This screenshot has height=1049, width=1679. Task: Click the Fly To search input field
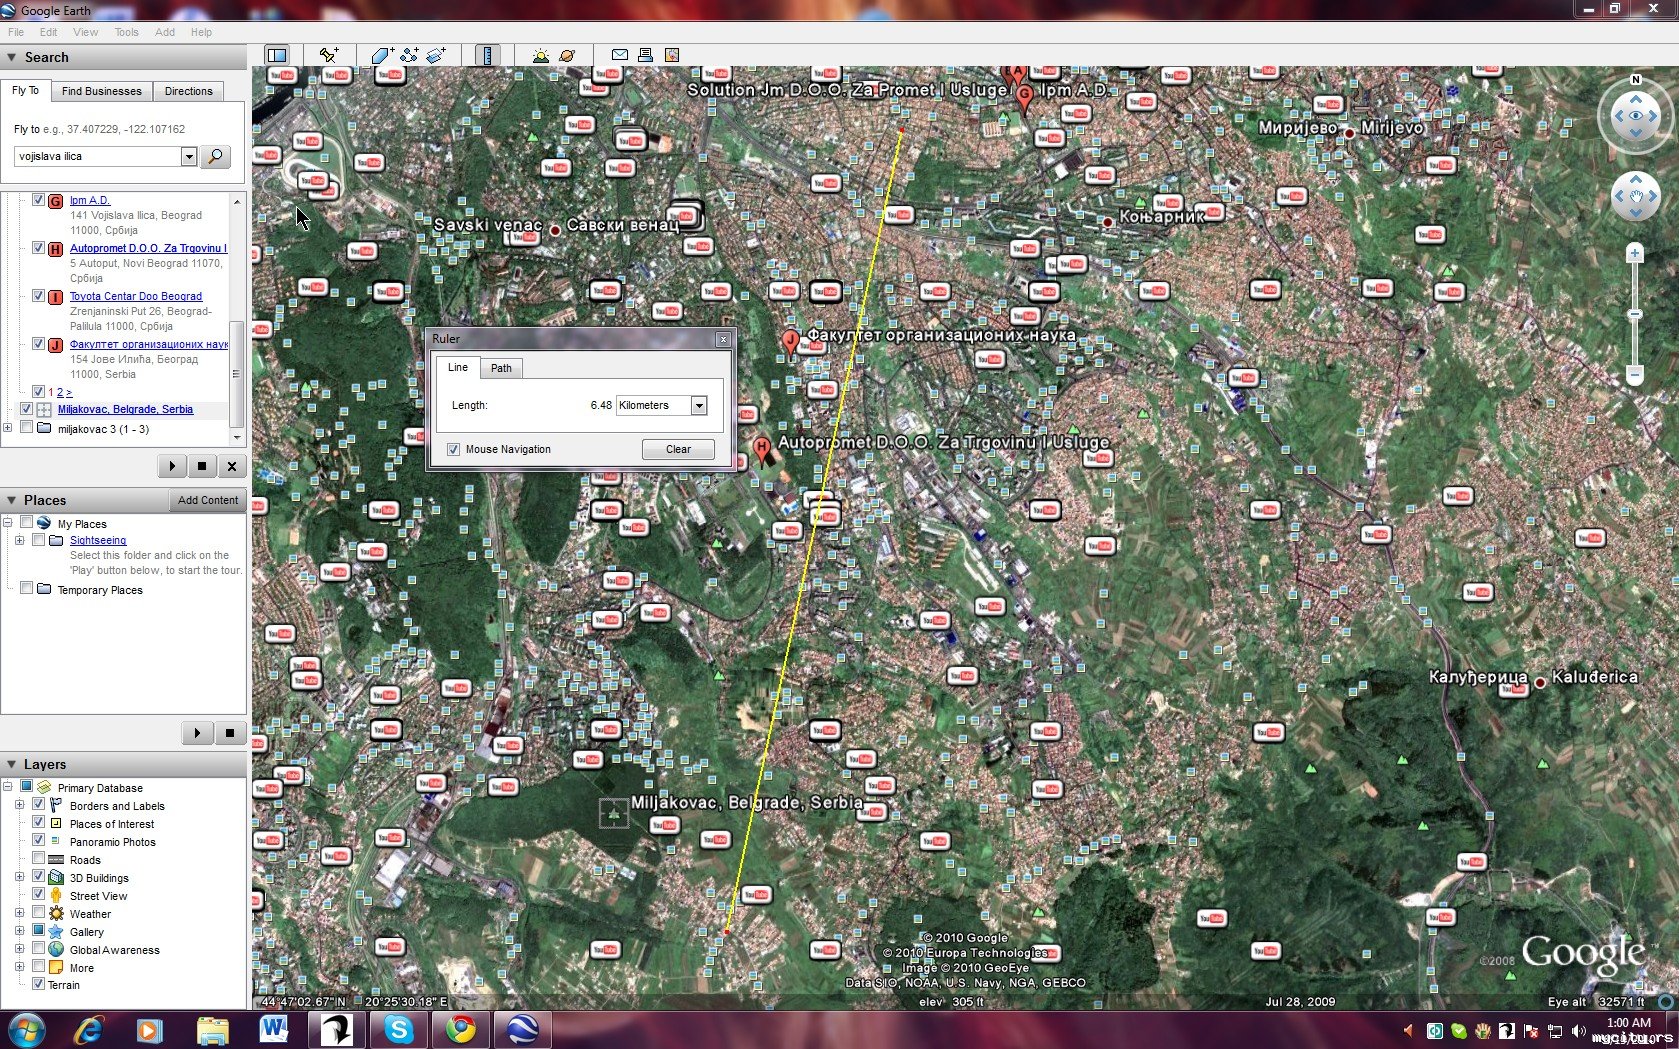pyautogui.click(x=98, y=157)
